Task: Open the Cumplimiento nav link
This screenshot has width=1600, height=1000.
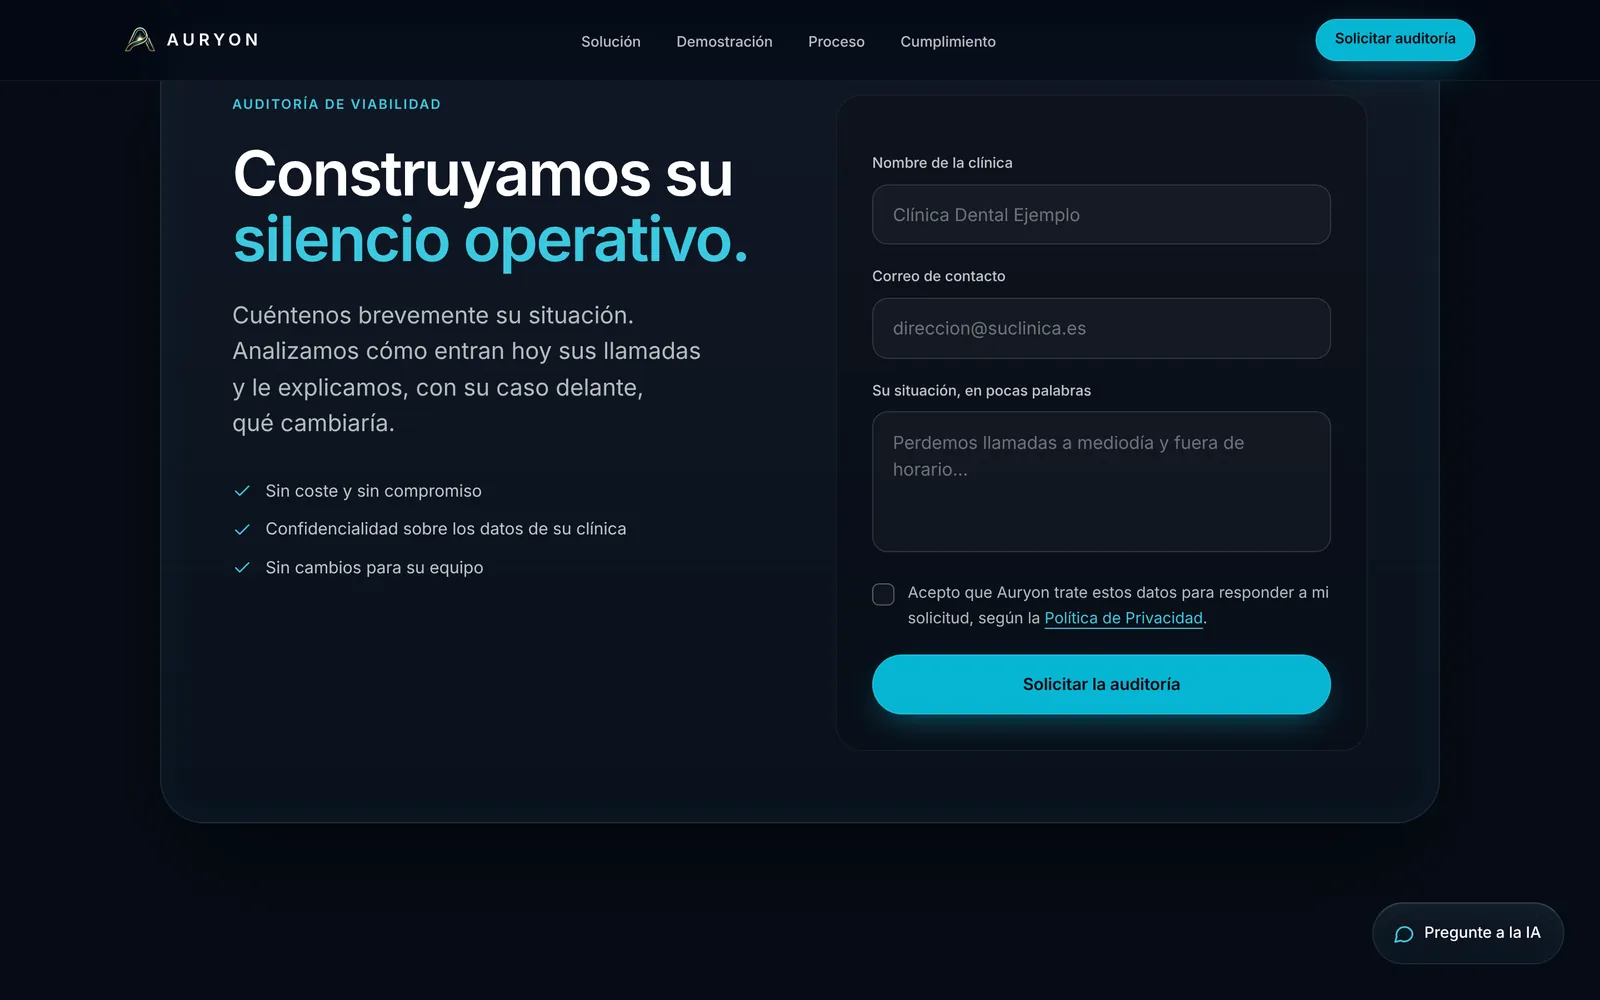Action: click(948, 42)
